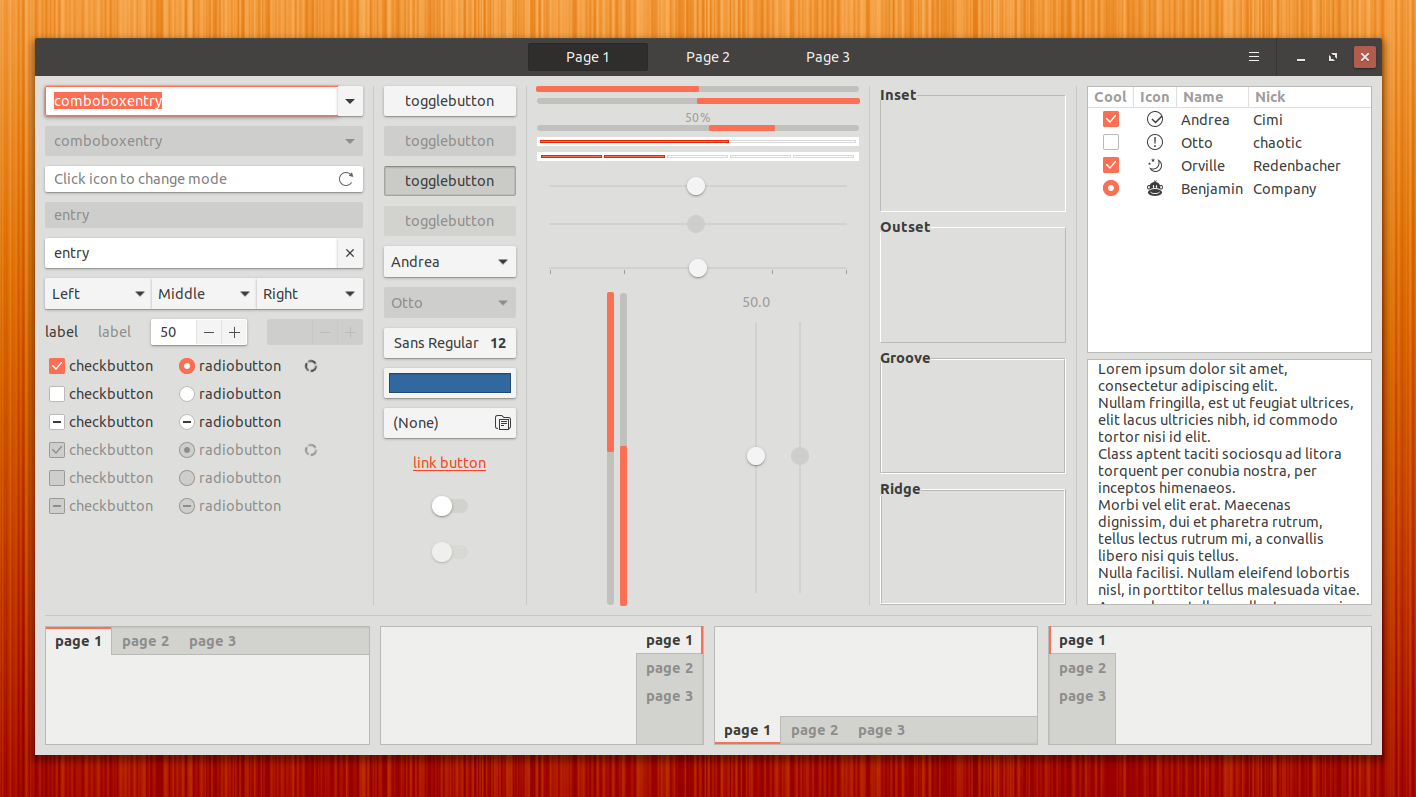Click the minus icon on the spin button showing 50

[x=208, y=332]
